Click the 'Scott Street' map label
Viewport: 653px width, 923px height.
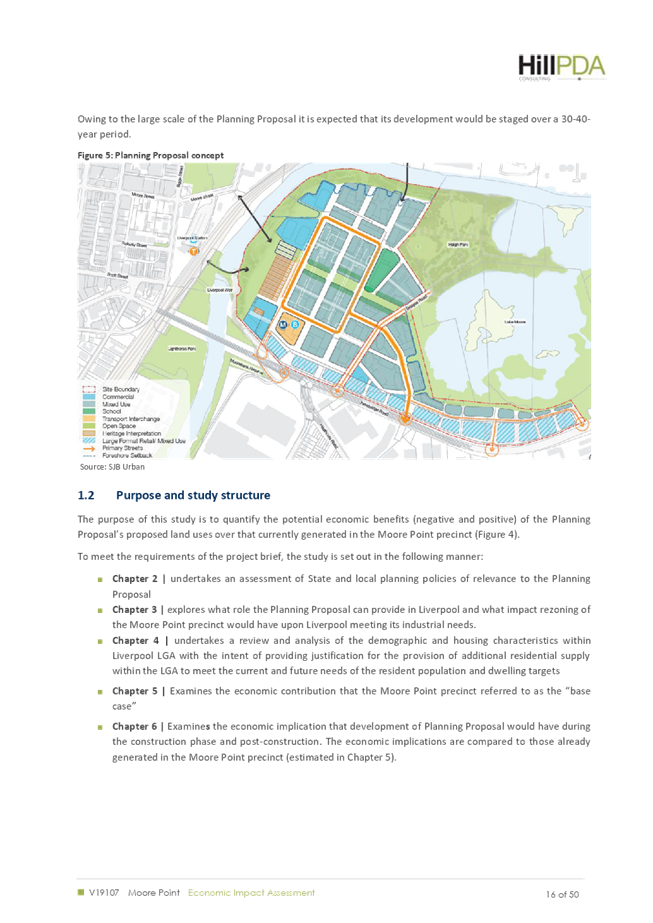(118, 275)
